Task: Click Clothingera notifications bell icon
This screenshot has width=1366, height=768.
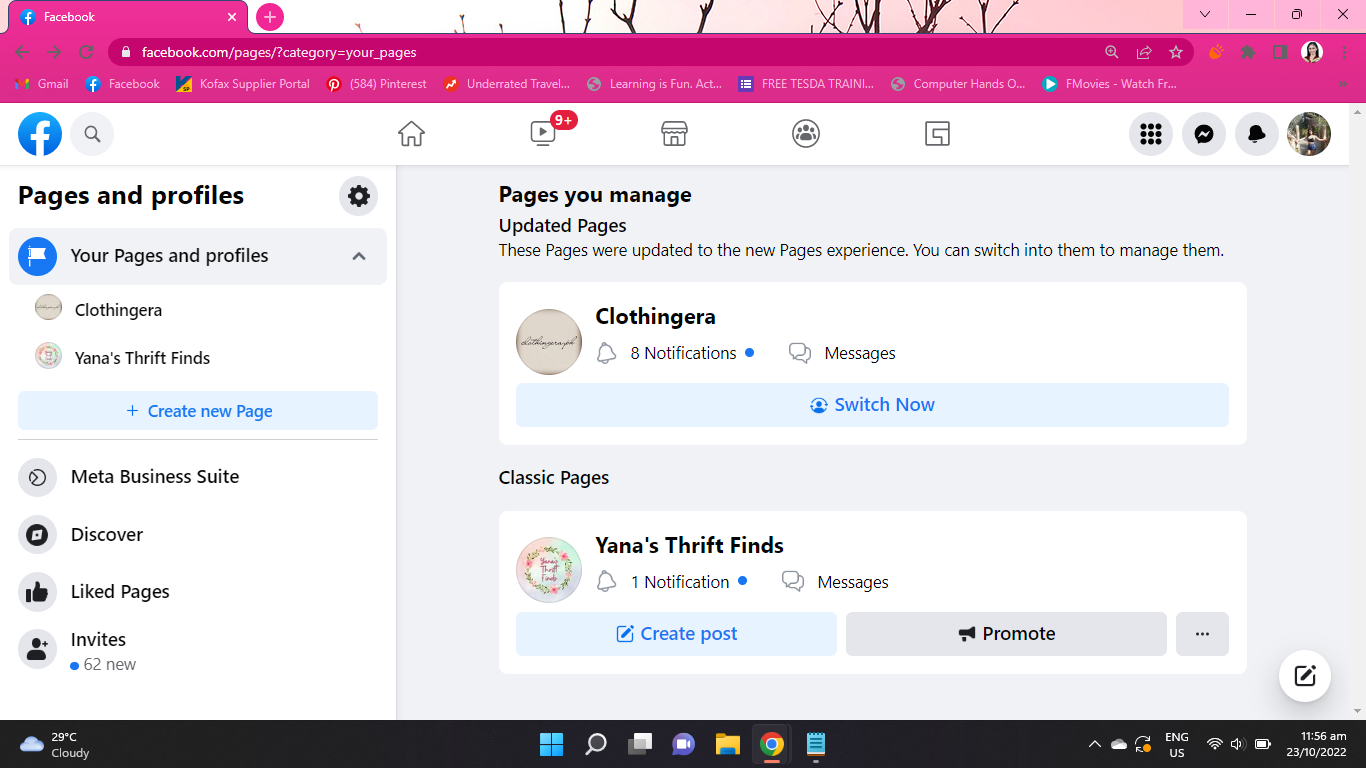Action: (606, 353)
